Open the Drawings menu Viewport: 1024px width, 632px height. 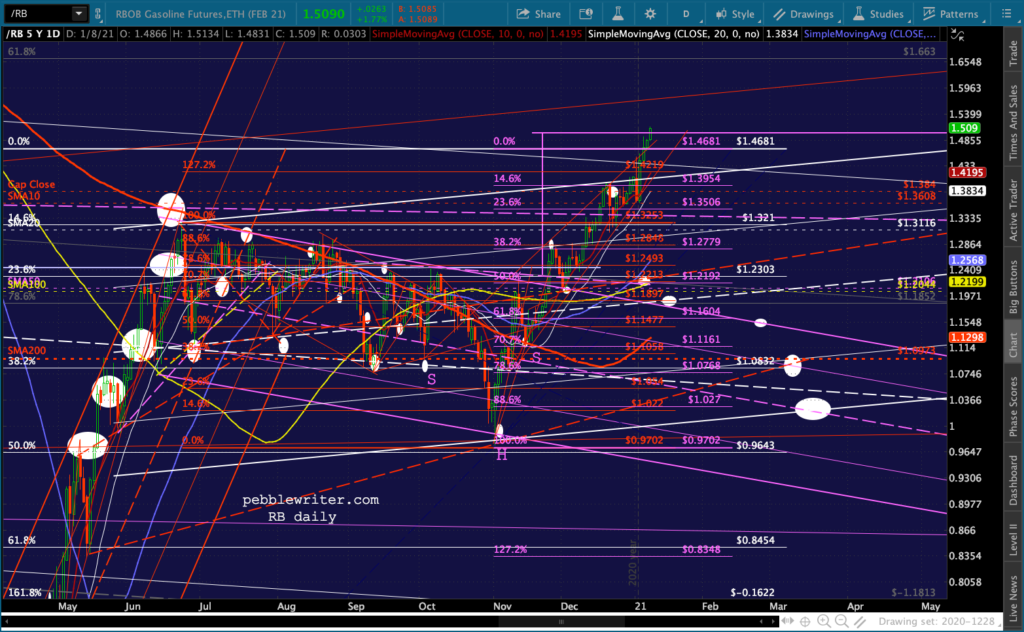pyautogui.click(x=805, y=14)
